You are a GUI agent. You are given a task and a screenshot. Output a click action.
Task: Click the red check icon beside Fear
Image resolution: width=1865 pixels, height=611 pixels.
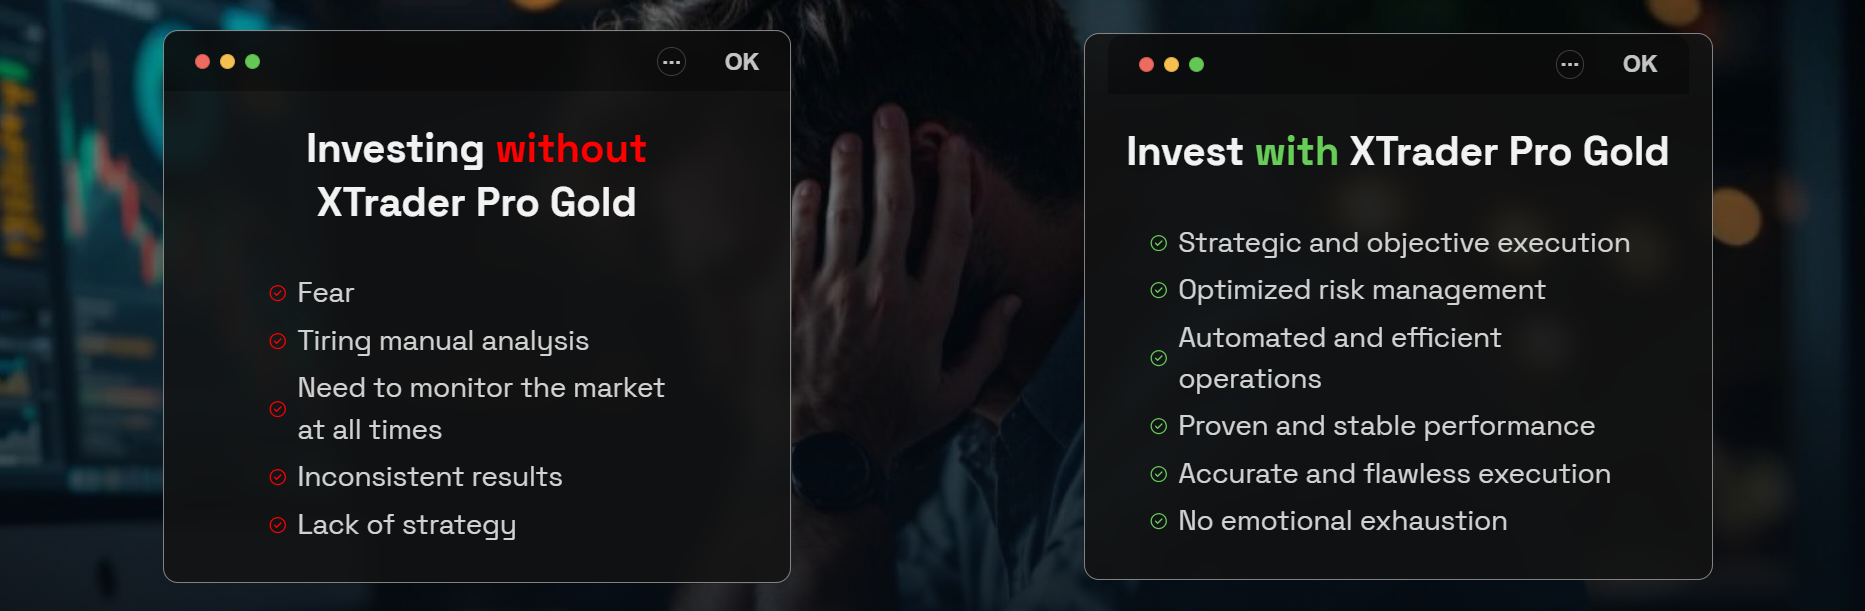pyautogui.click(x=278, y=293)
